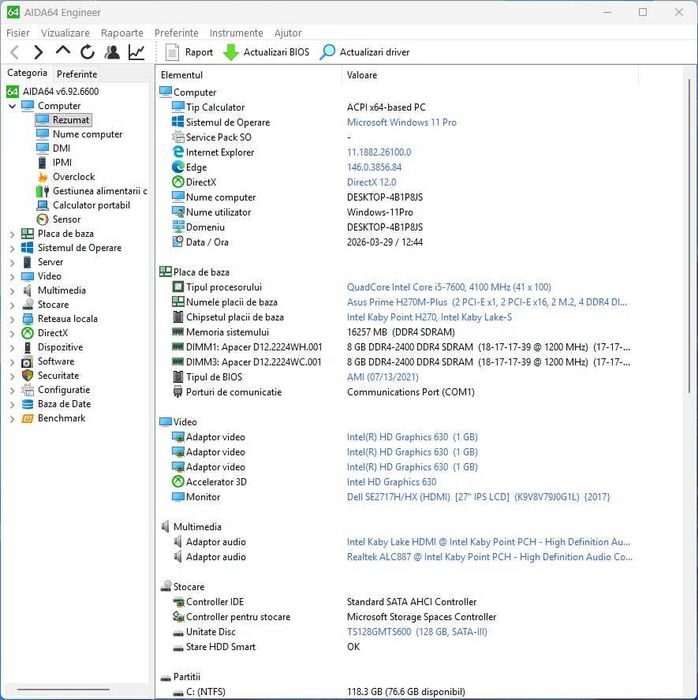Click the Overclock flame icon

[42, 177]
